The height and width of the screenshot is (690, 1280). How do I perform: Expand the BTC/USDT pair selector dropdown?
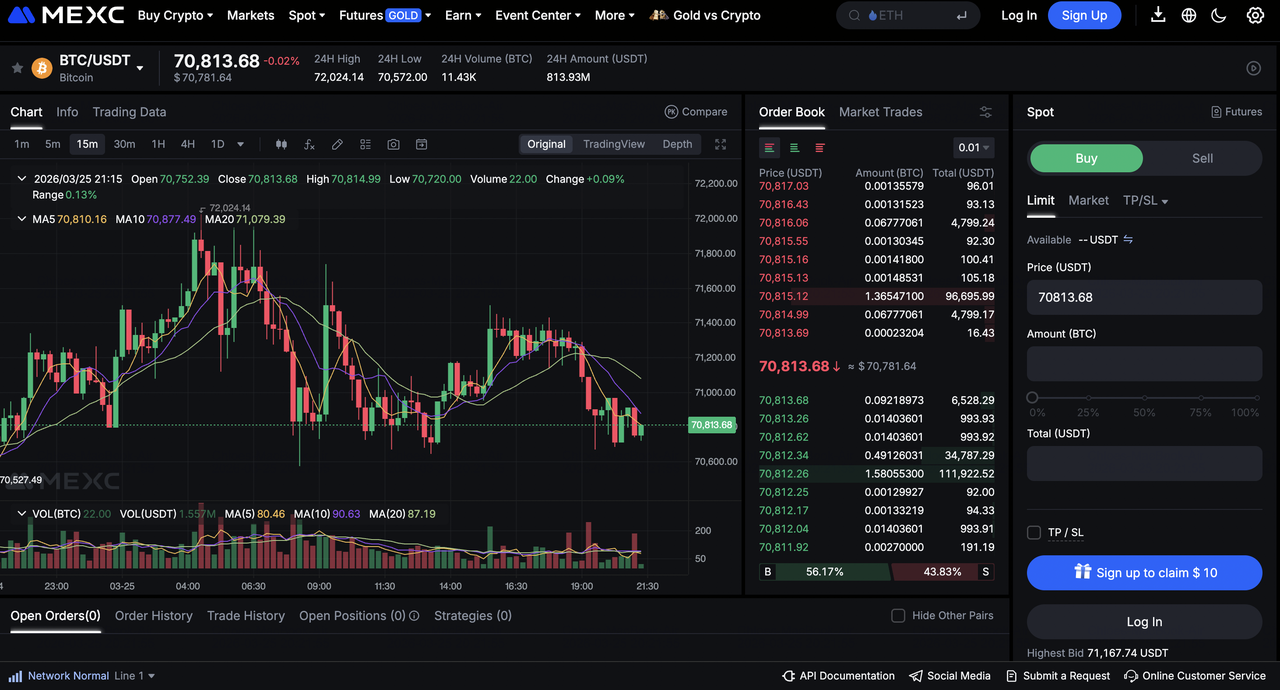(x=140, y=68)
